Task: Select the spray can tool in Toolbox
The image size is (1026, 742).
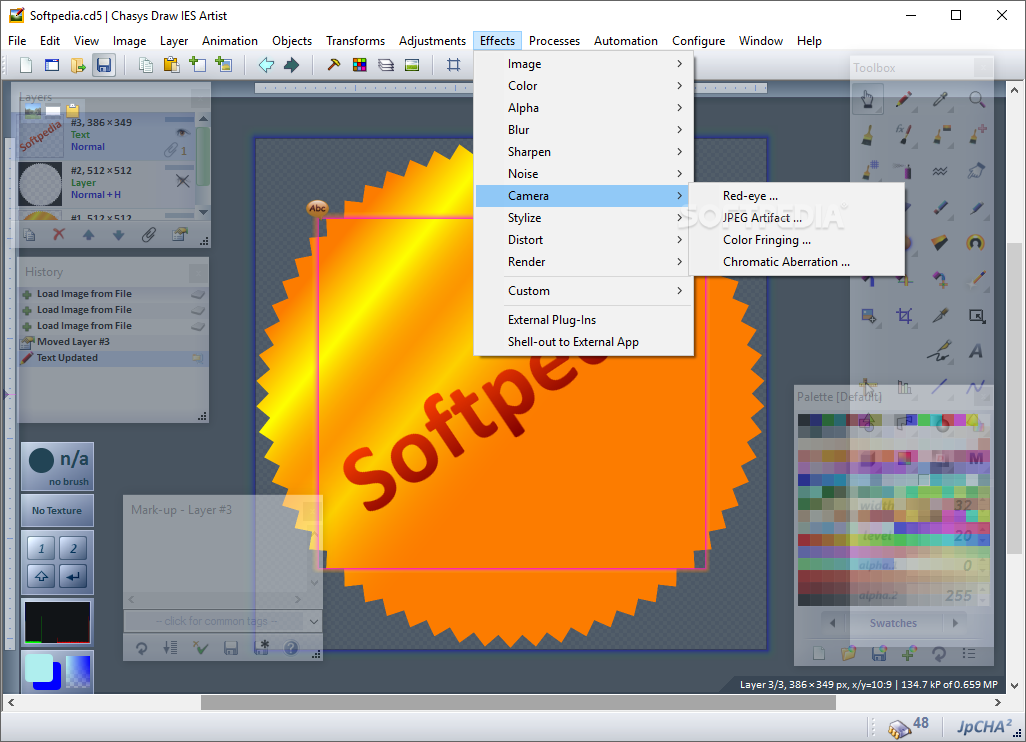Action: click(x=904, y=171)
